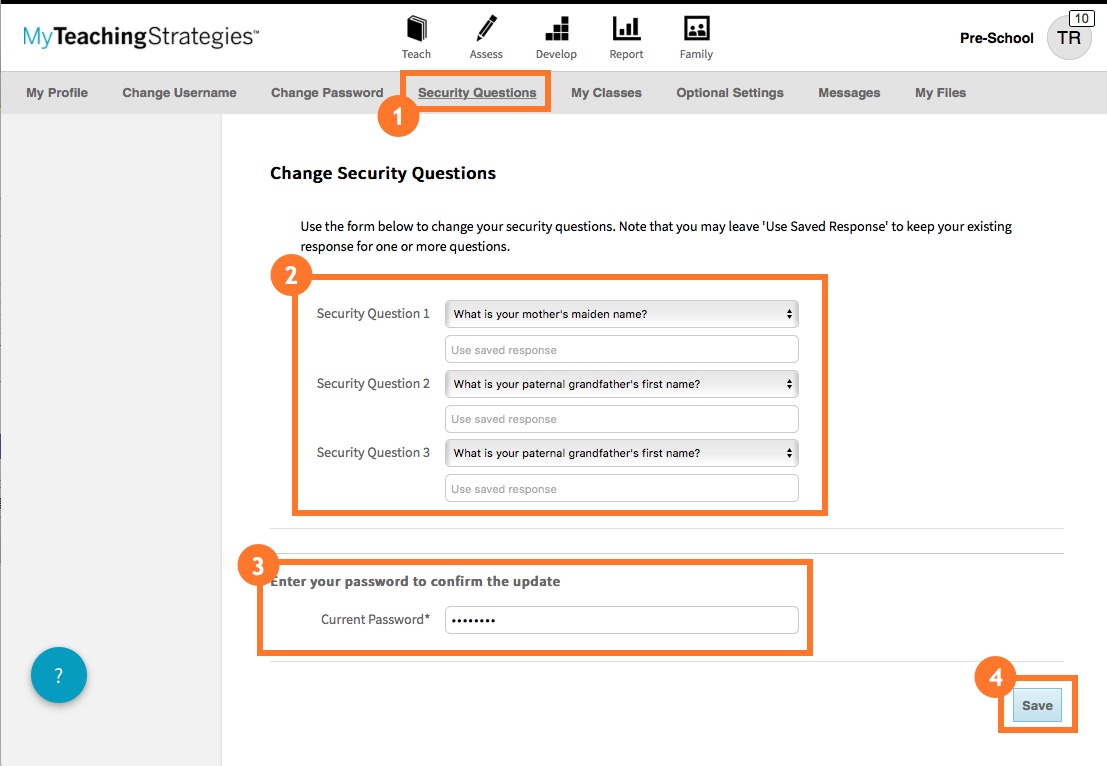Open the Security Question 3 dropdown
This screenshot has width=1107, height=766.
[x=621, y=452]
